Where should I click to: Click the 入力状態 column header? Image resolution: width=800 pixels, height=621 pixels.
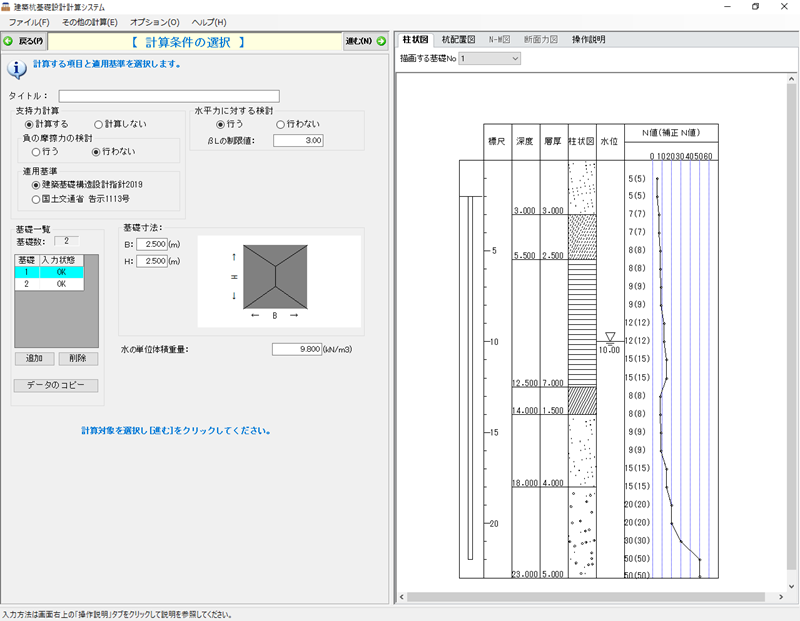[61, 260]
